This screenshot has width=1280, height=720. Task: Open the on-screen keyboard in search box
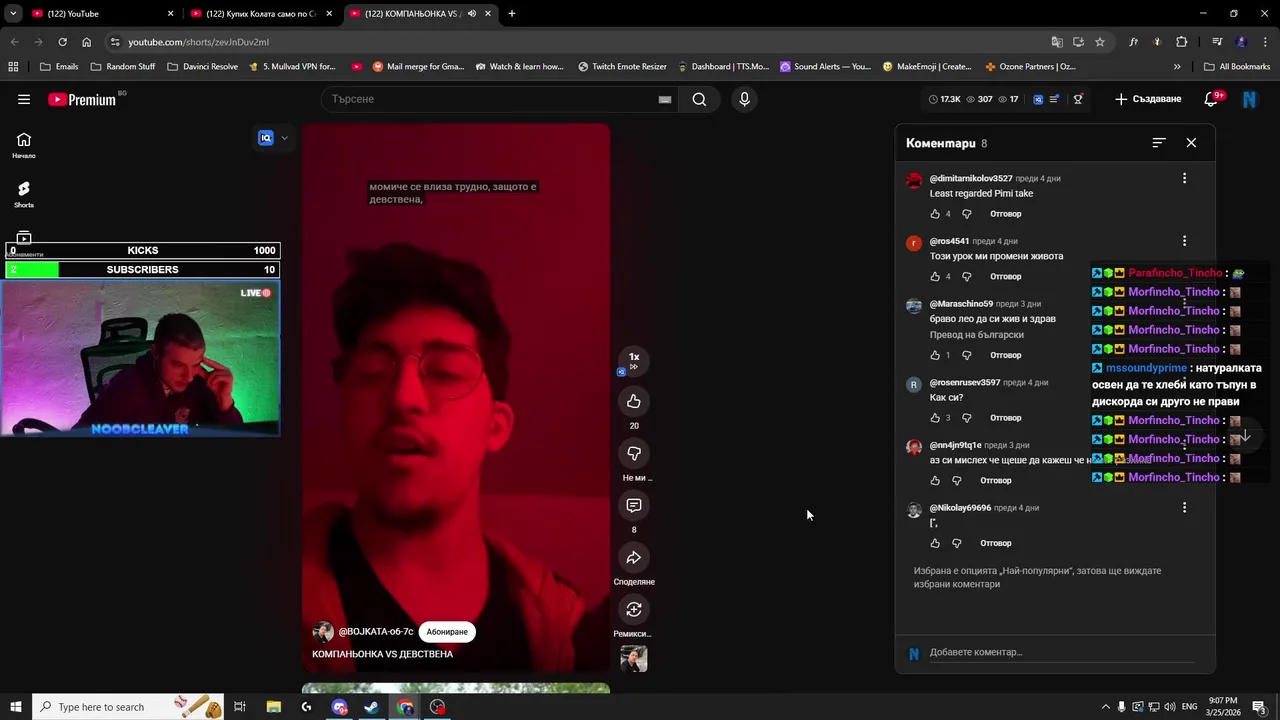pyautogui.click(x=665, y=99)
